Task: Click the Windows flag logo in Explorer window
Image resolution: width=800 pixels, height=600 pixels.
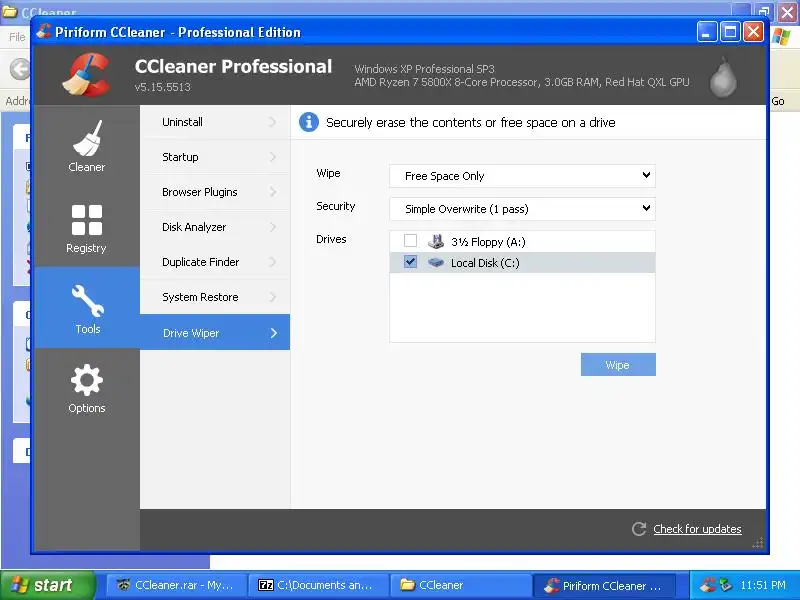Action: [781, 37]
